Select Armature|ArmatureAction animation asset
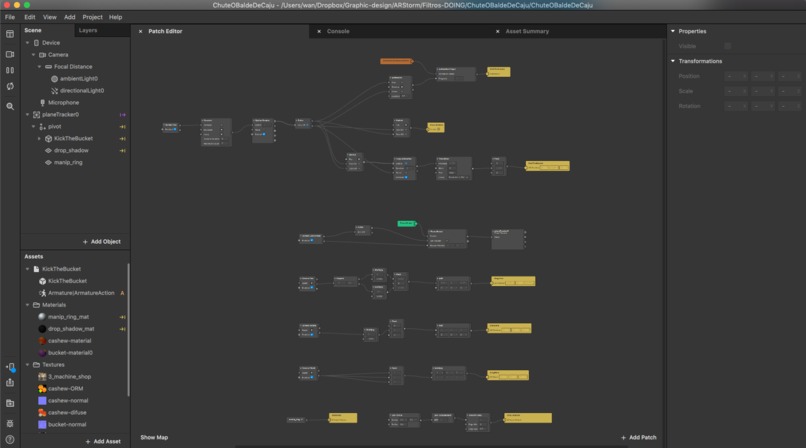This screenshot has width=806, height=448. tap(81, 293)
